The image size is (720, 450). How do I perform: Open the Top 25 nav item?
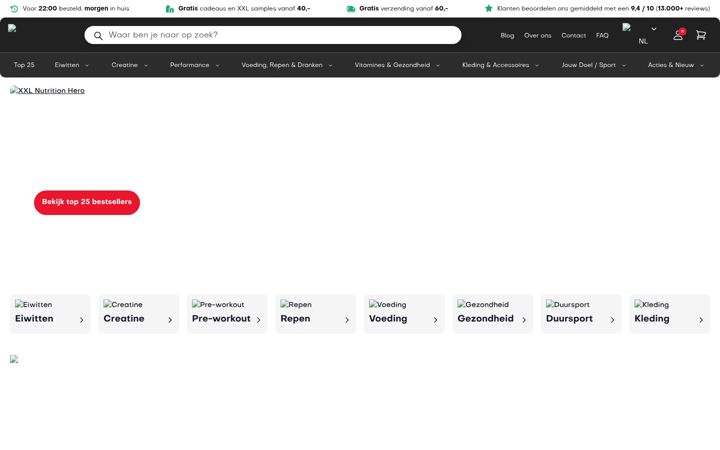[x=24, y=65]
